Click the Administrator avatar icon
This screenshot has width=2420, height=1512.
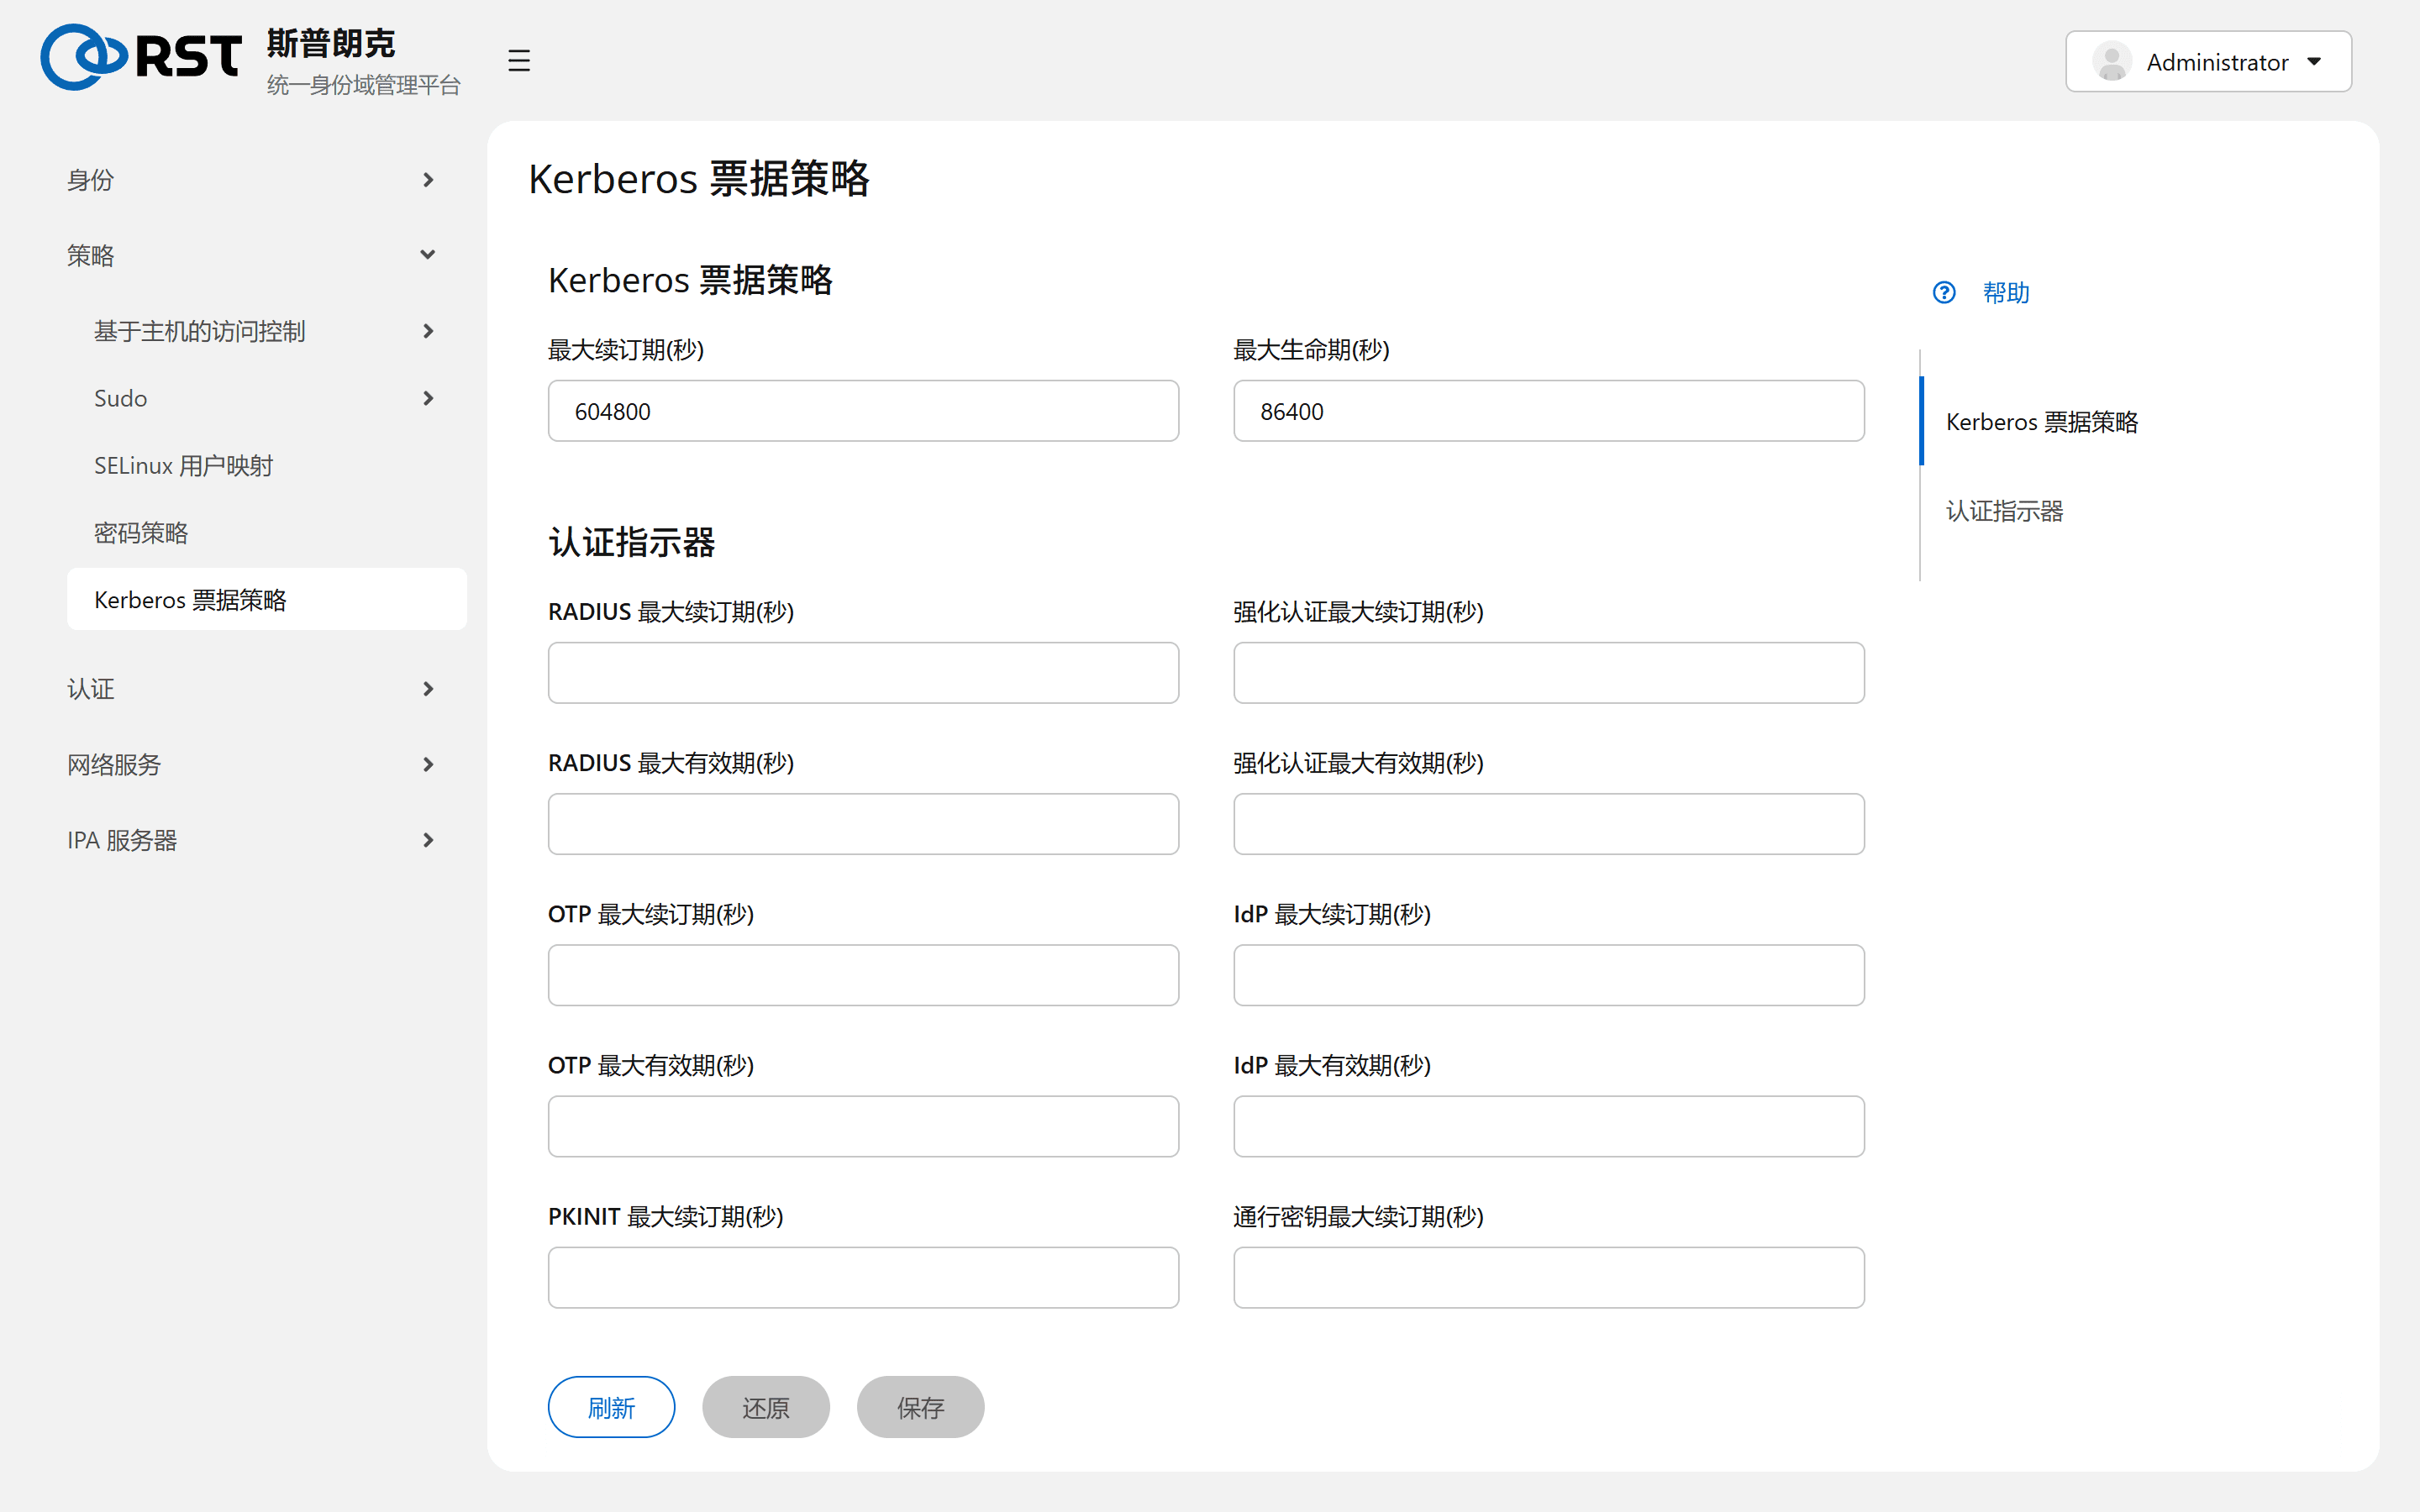(2112, 62)
